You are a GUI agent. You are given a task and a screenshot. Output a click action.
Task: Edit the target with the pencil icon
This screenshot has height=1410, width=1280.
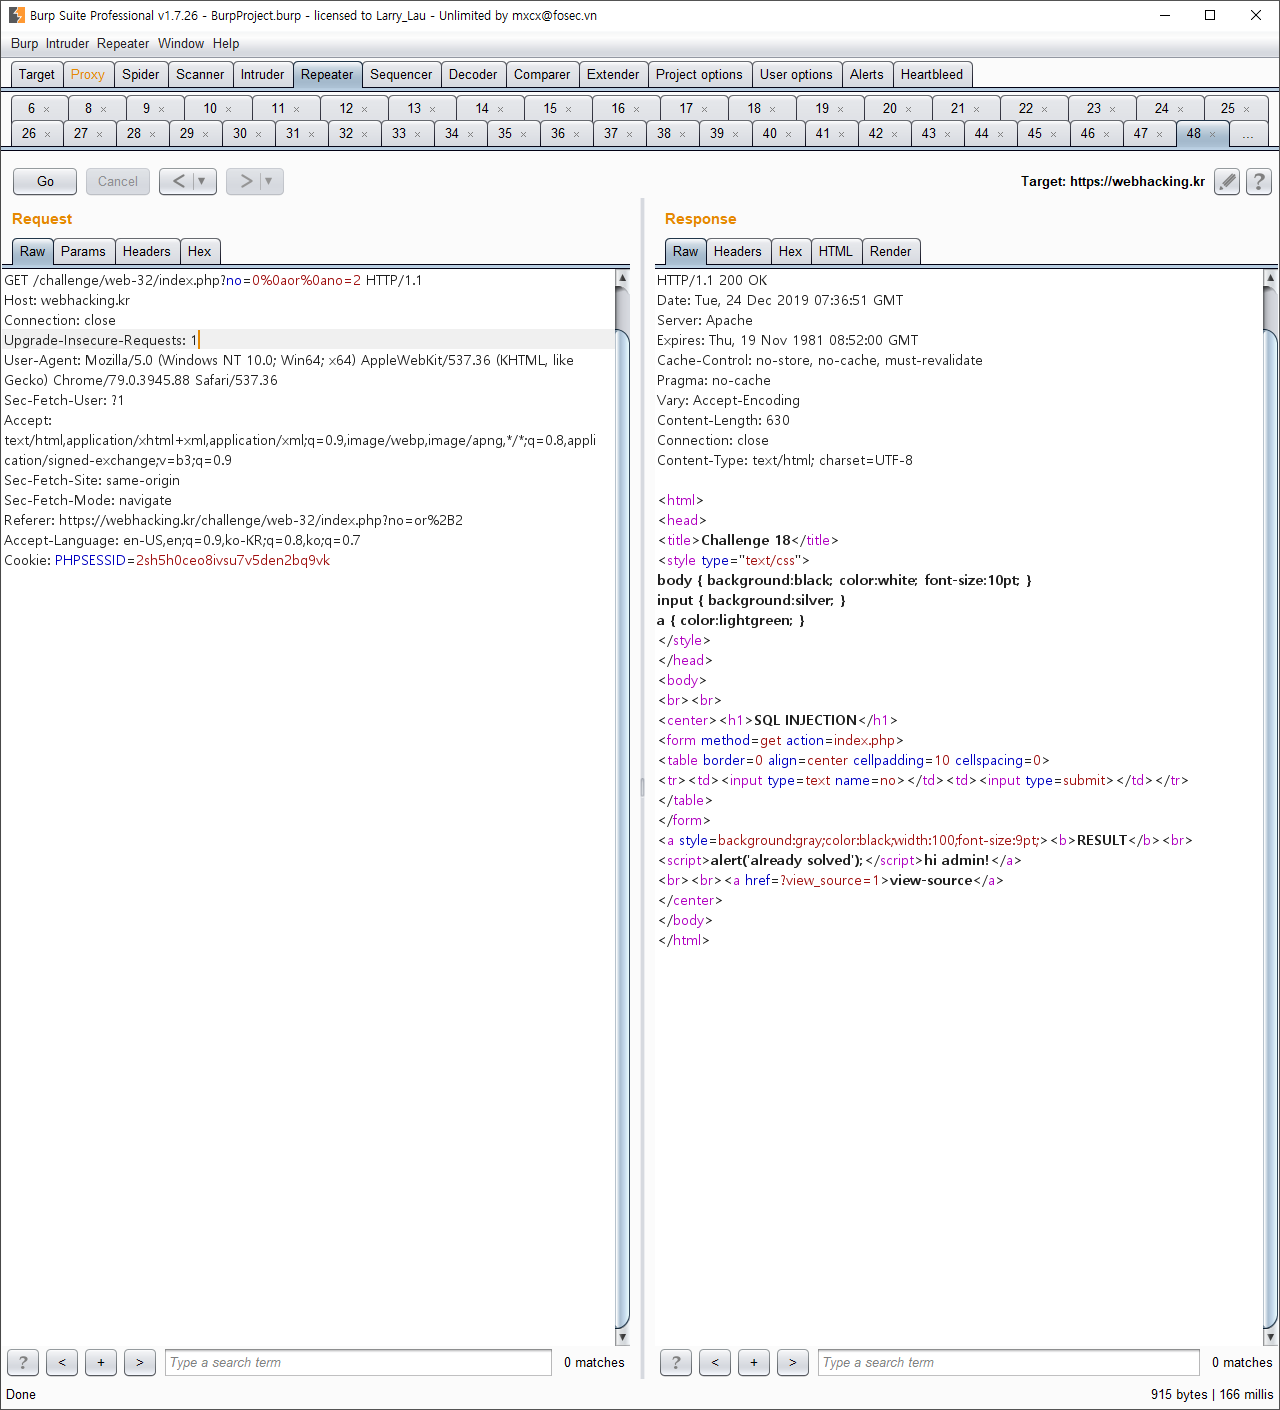click(1227, 181)
